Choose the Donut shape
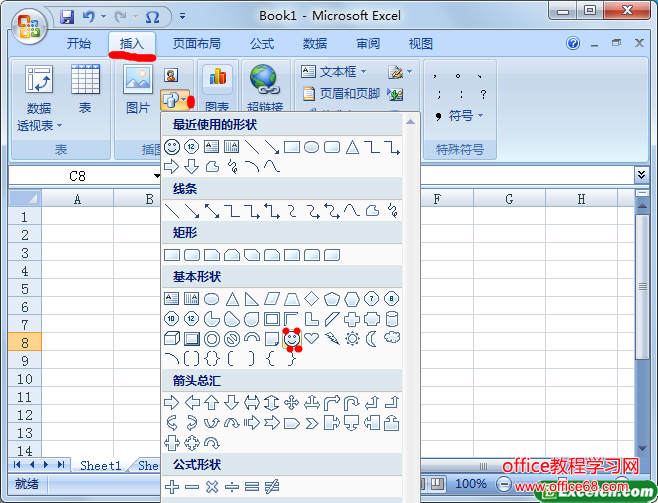This screenshot has width=658, height=503. [212, 339]
